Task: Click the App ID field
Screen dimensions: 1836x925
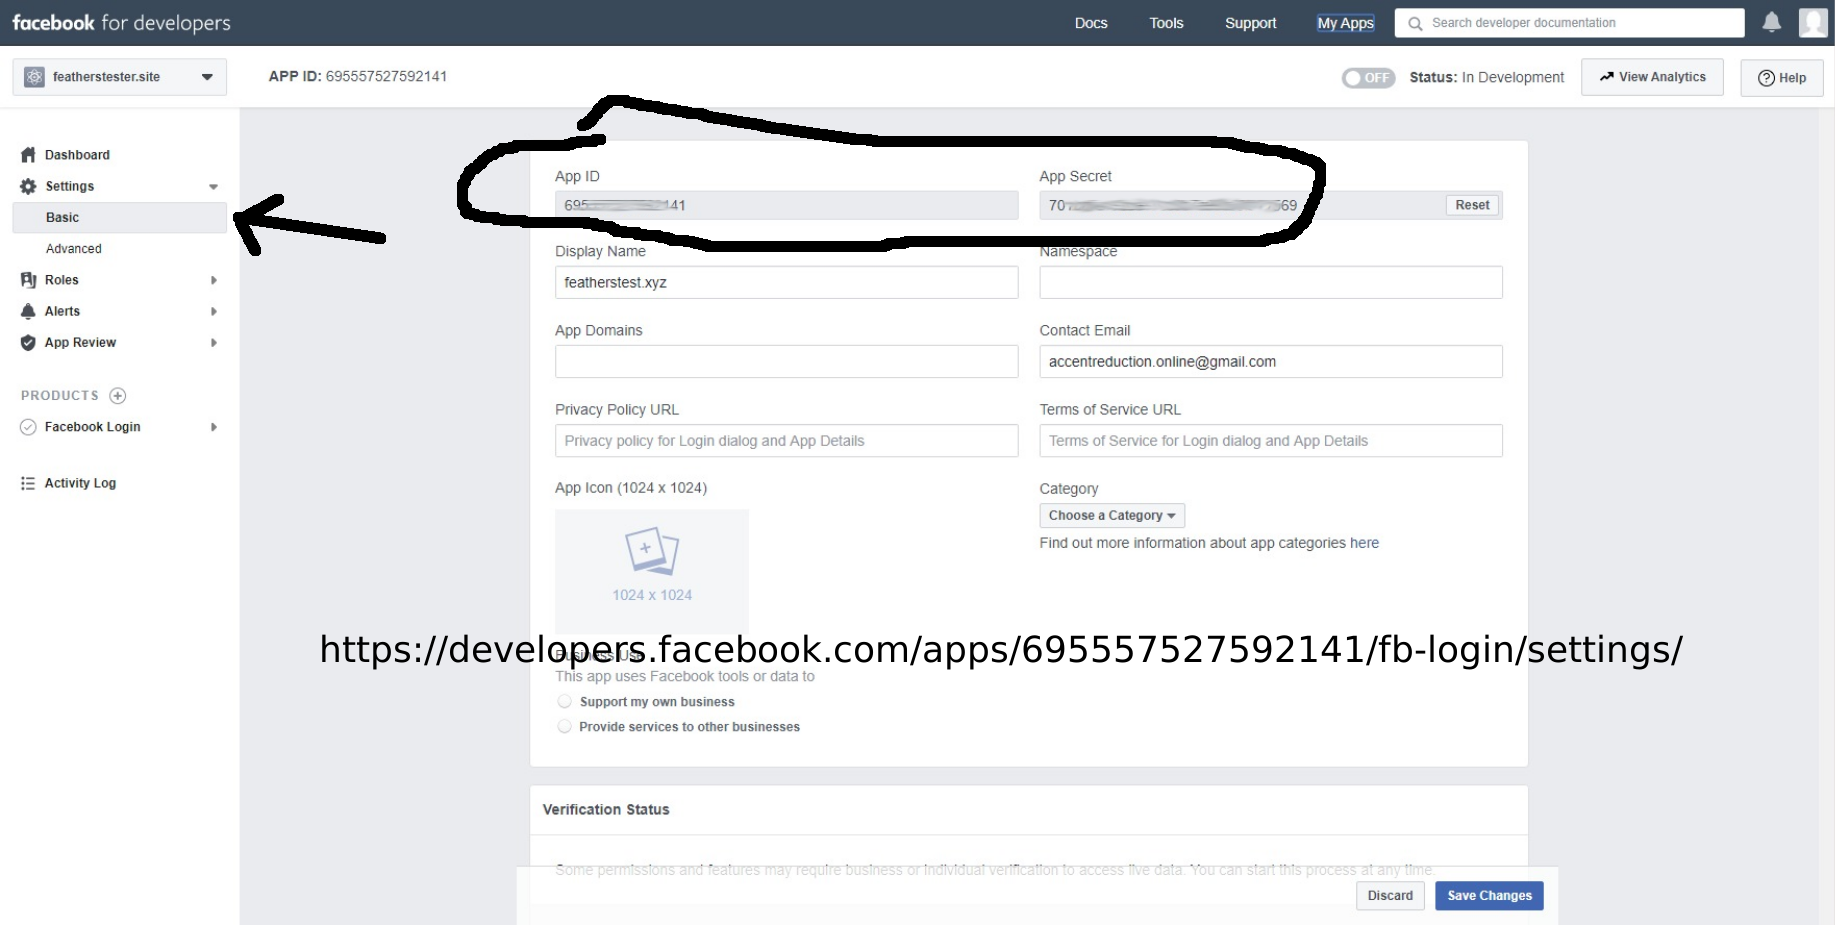Action: (787, 205)
